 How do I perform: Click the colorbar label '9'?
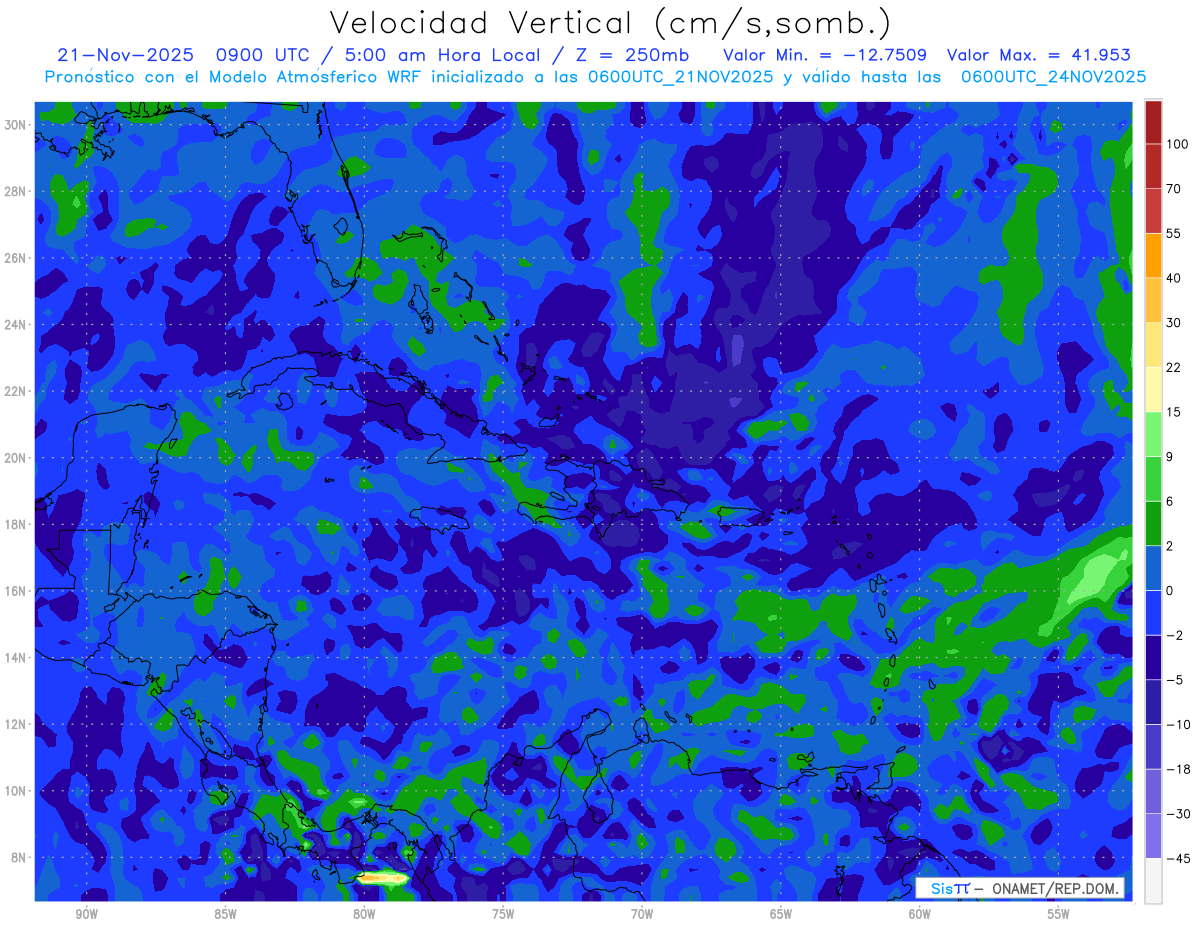[x=1170, y=456]
